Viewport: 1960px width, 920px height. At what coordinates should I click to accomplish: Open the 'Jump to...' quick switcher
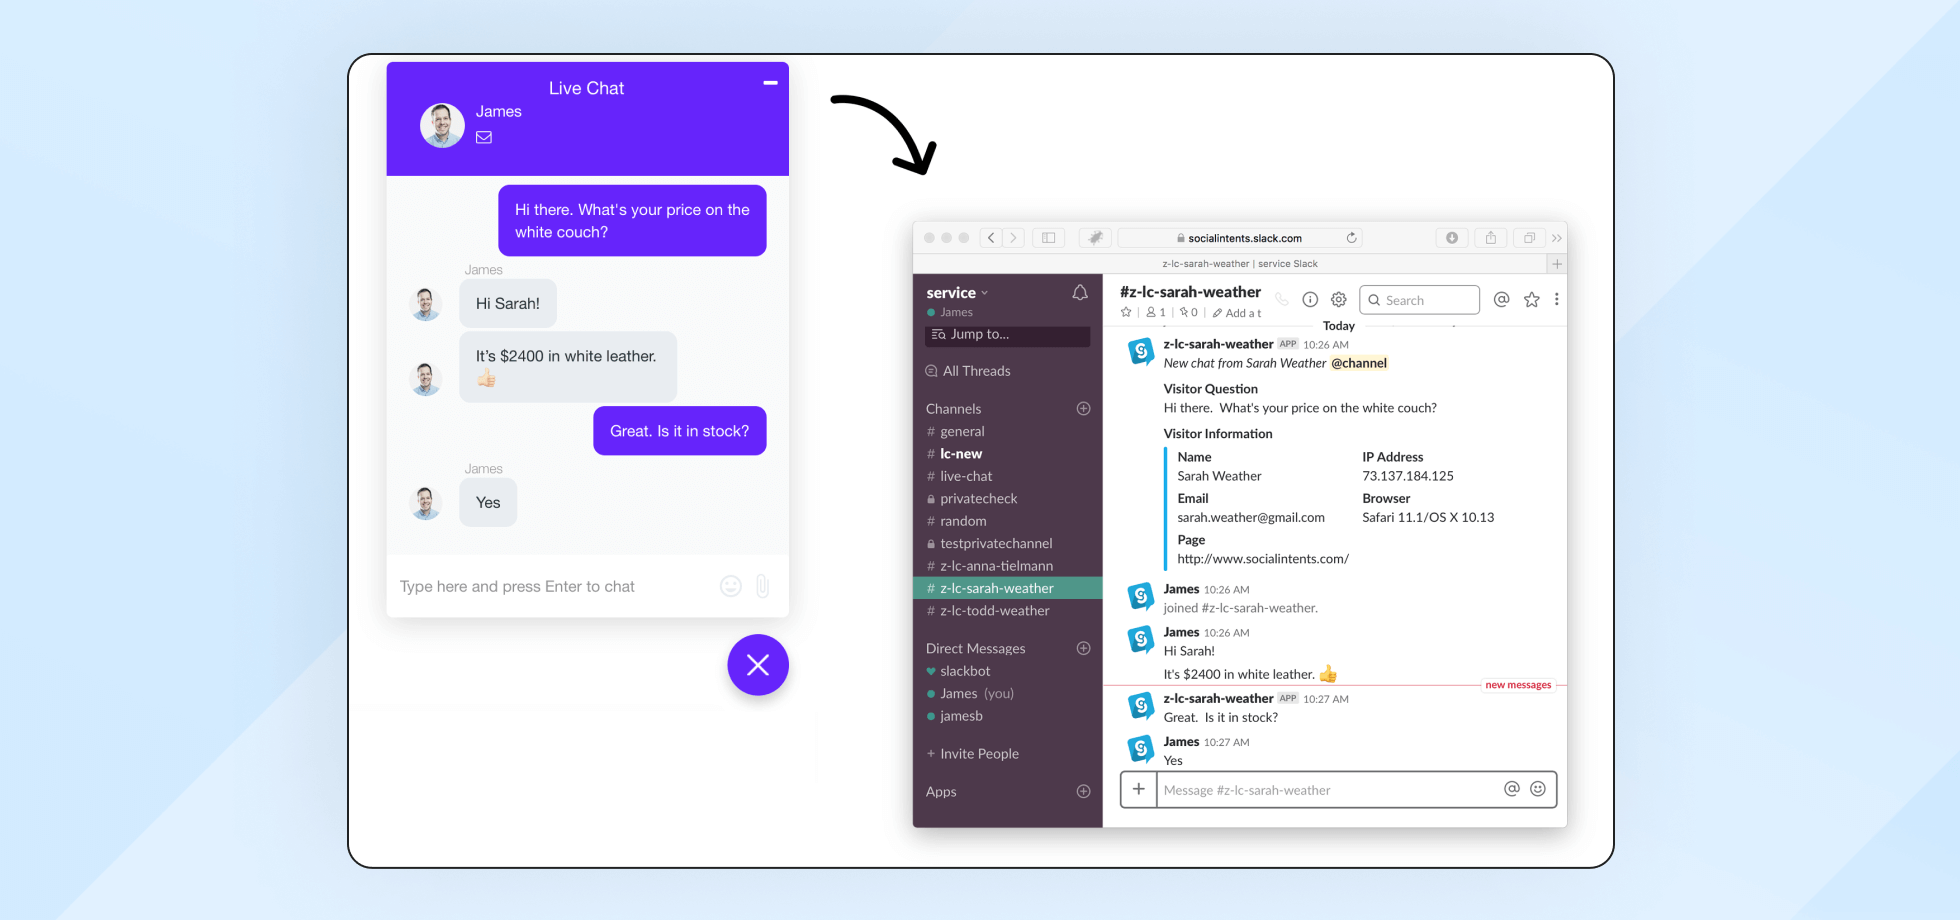(1007, 335)
